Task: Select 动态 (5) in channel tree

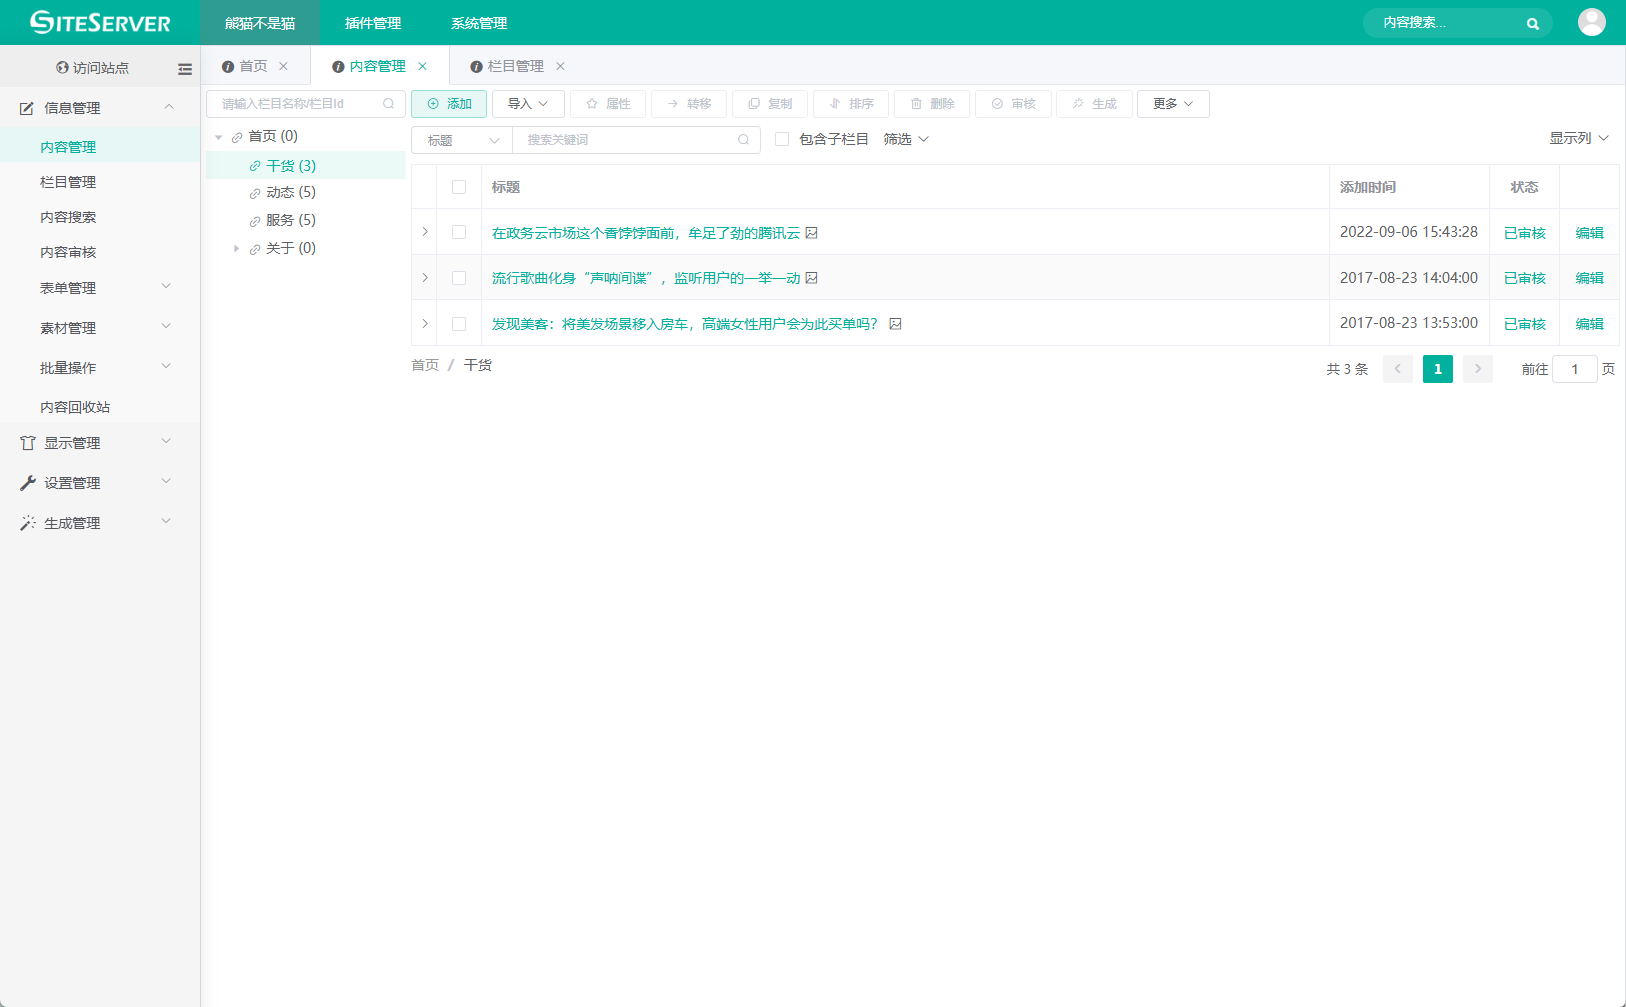Action: (291, 192)
